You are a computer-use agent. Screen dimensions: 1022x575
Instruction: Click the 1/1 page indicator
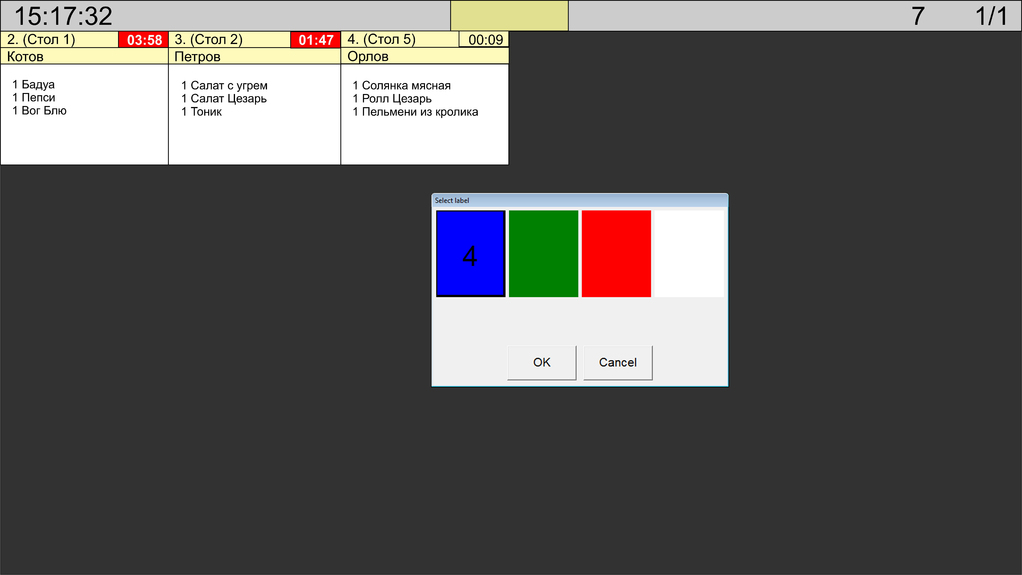pos(990,16)
